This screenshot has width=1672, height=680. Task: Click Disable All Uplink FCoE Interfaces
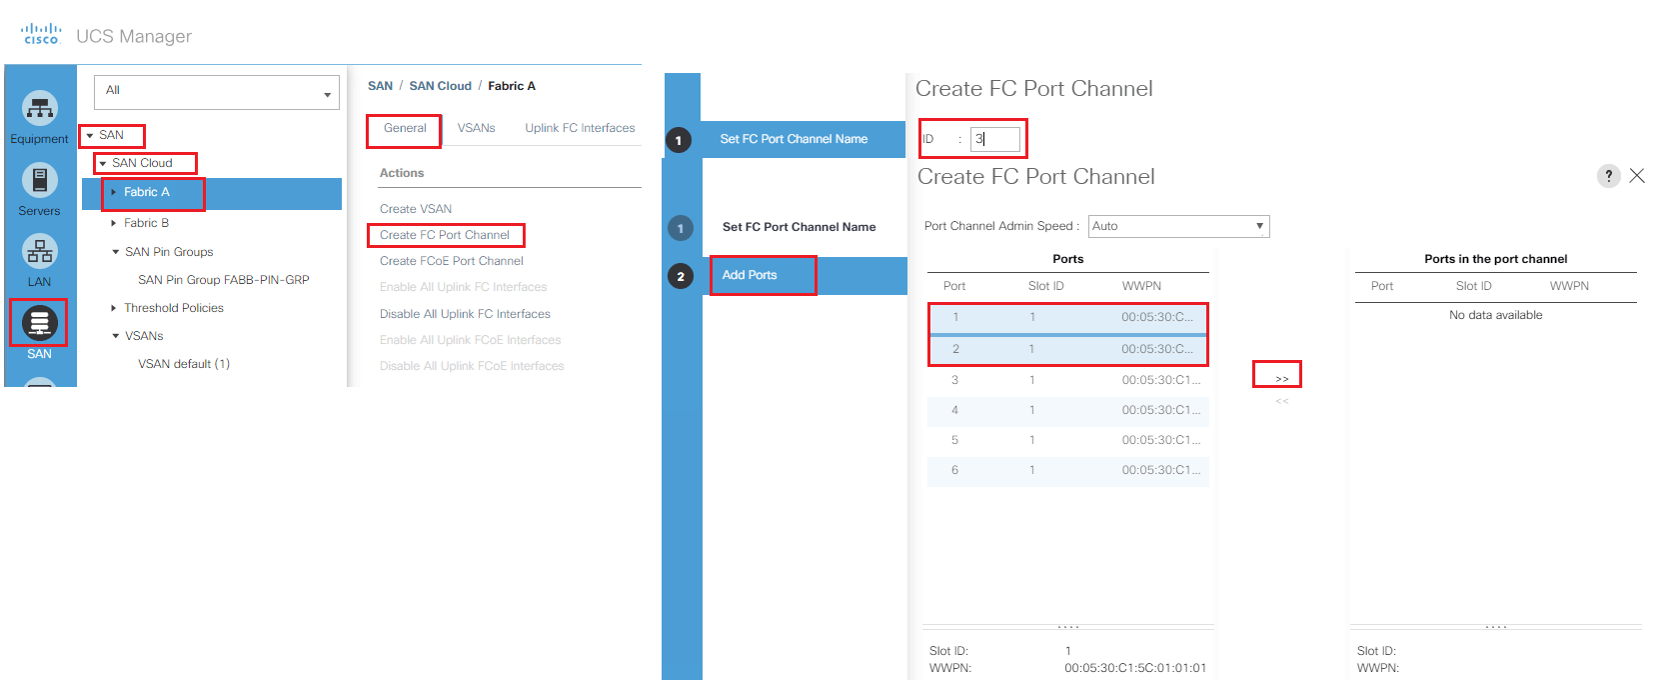(x=472, y=366)
